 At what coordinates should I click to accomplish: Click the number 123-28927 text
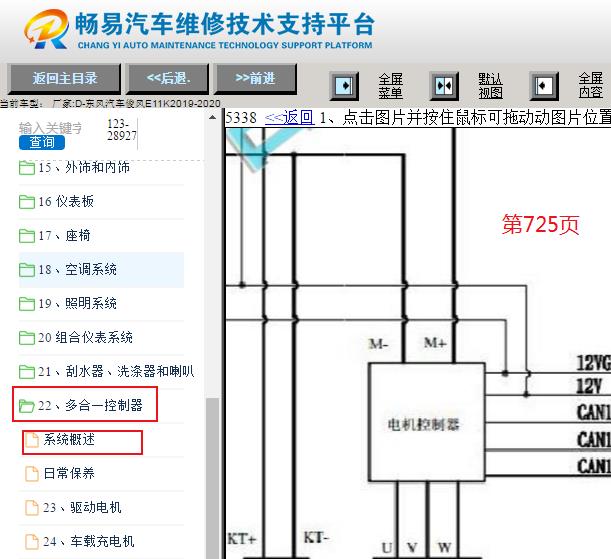point(122,130)
